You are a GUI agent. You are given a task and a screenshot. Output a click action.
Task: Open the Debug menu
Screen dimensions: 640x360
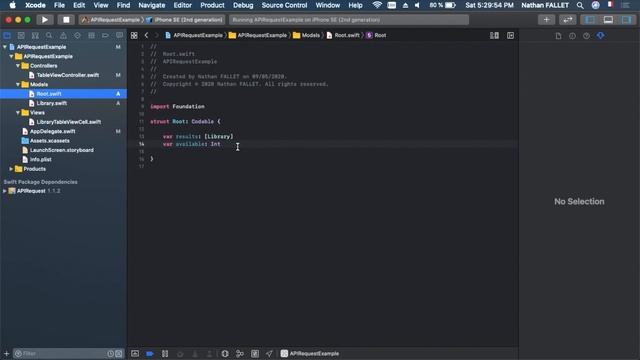click(243, 5)
